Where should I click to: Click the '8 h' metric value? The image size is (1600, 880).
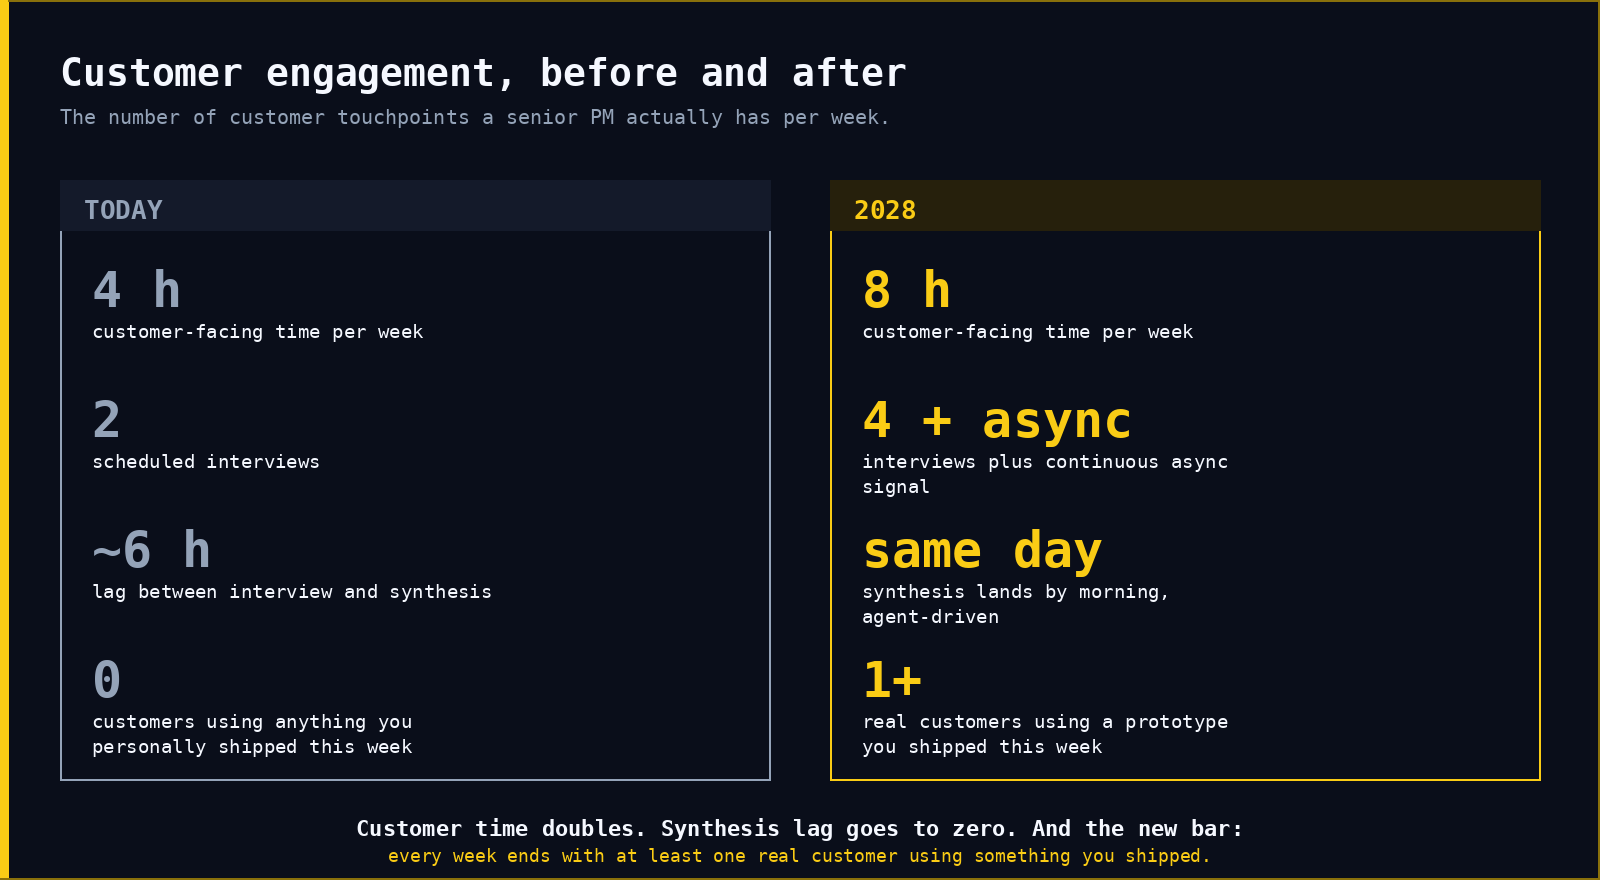pyautogui.click(x=907, y=290)
